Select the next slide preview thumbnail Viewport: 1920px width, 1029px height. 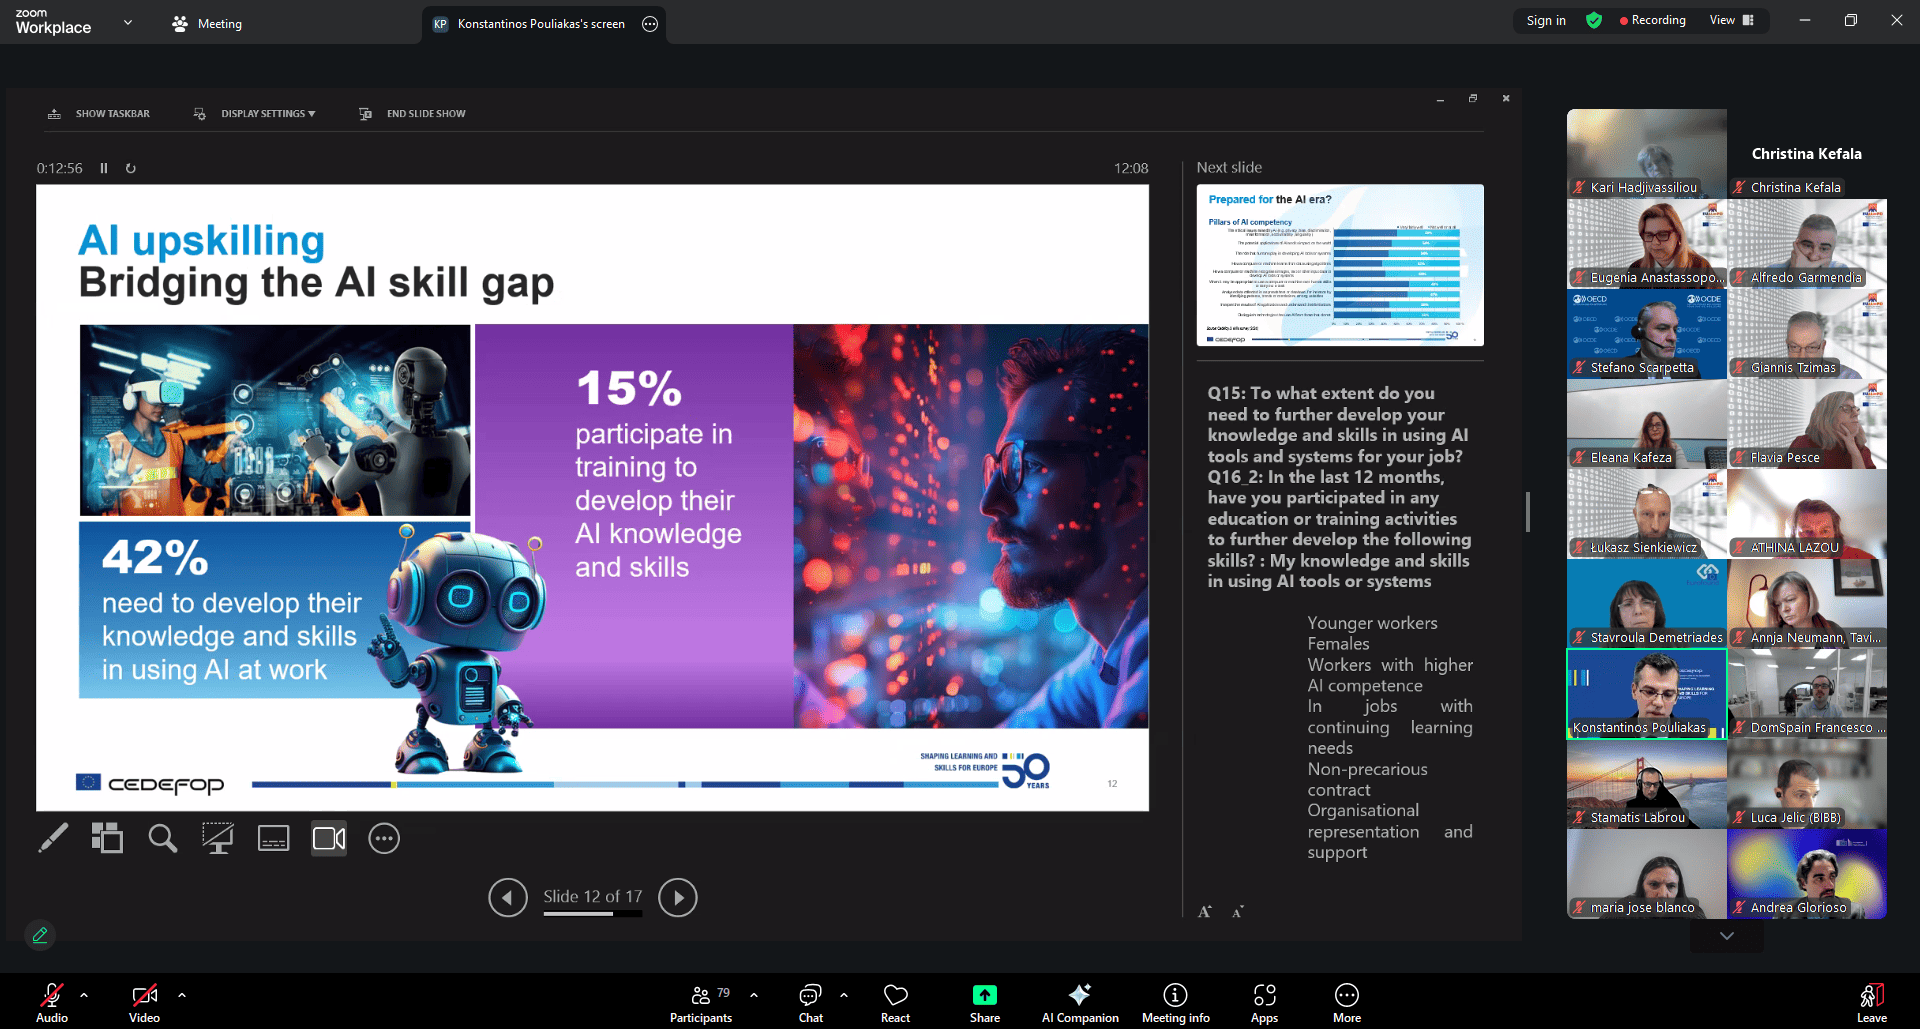pos(1339,265)
